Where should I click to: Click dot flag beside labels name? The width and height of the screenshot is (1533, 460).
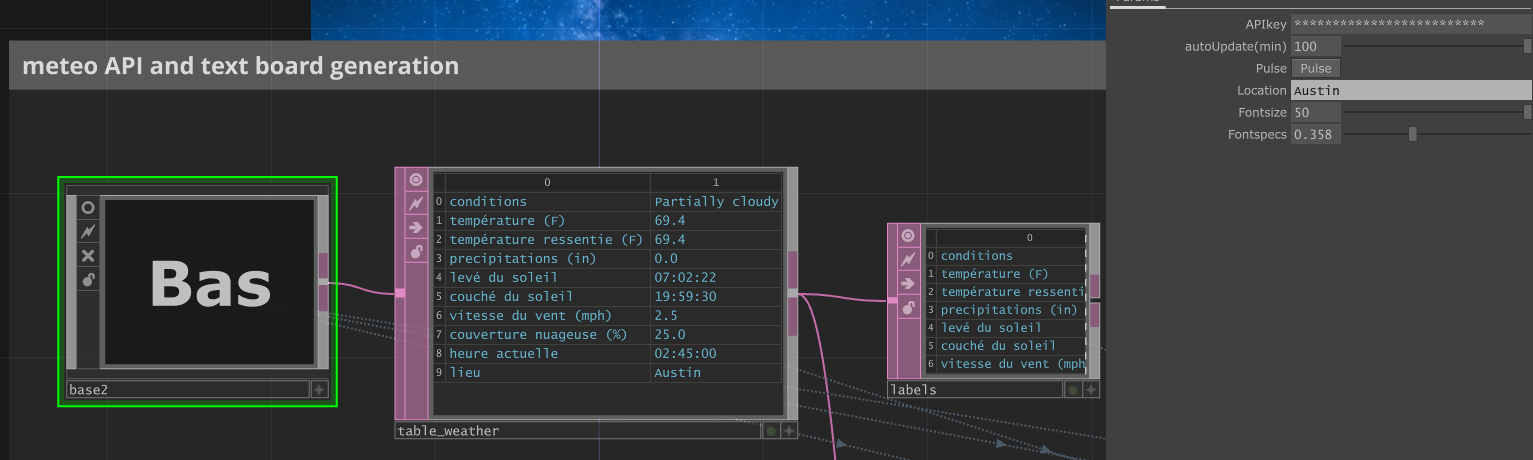[1073, 390]
